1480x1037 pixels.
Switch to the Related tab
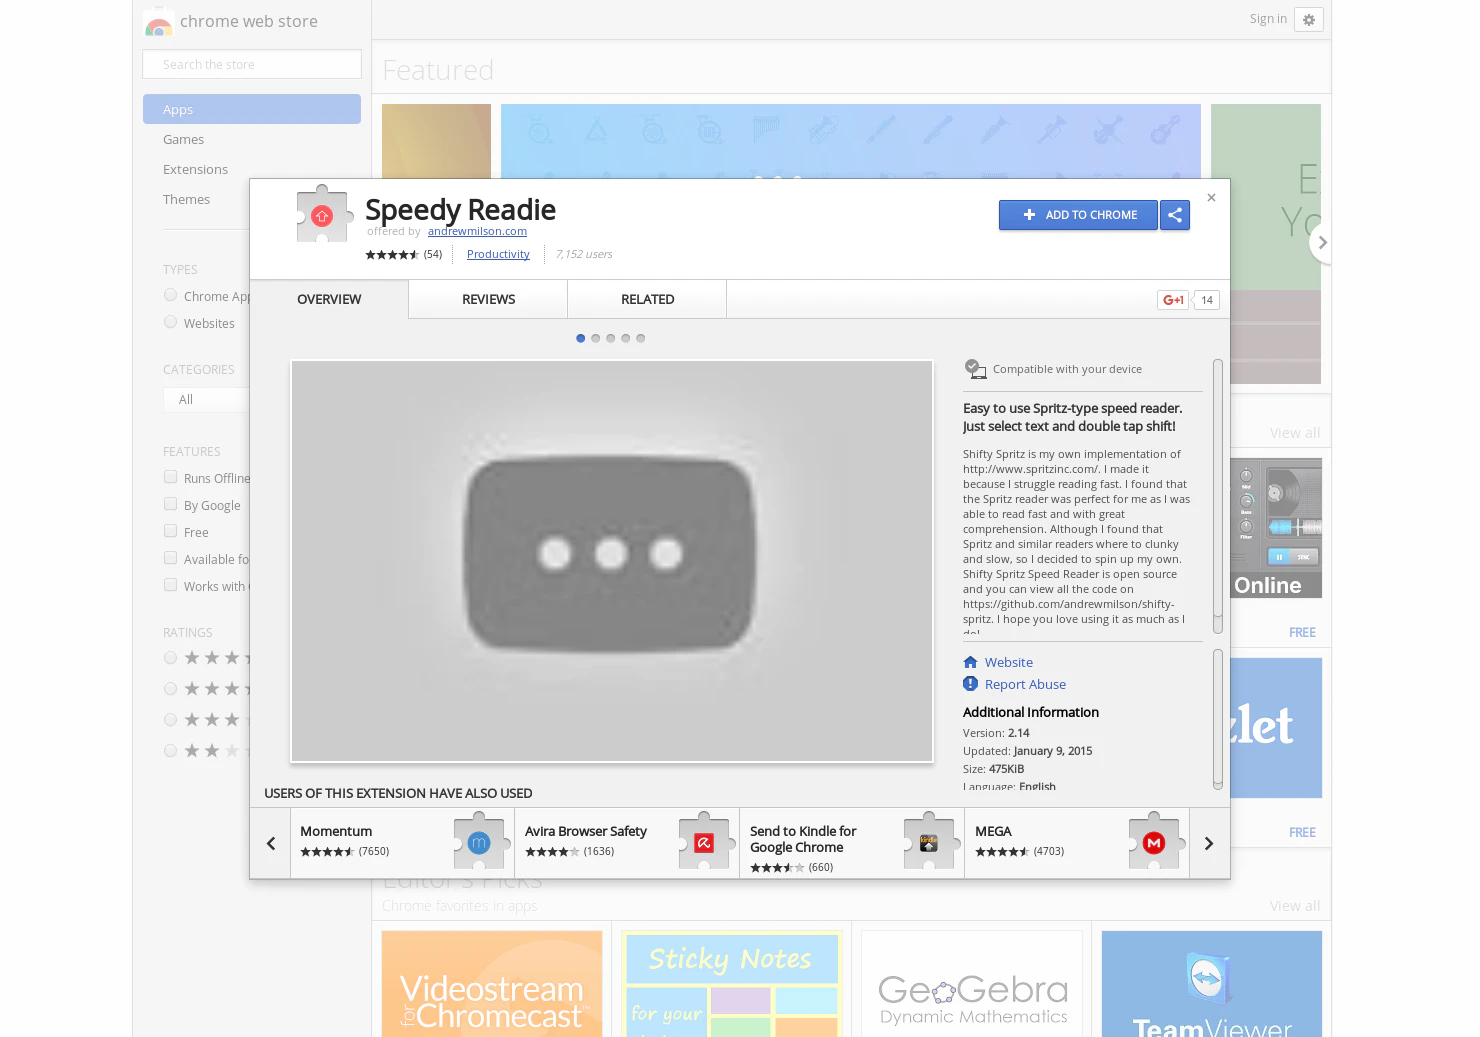[647, 299]
